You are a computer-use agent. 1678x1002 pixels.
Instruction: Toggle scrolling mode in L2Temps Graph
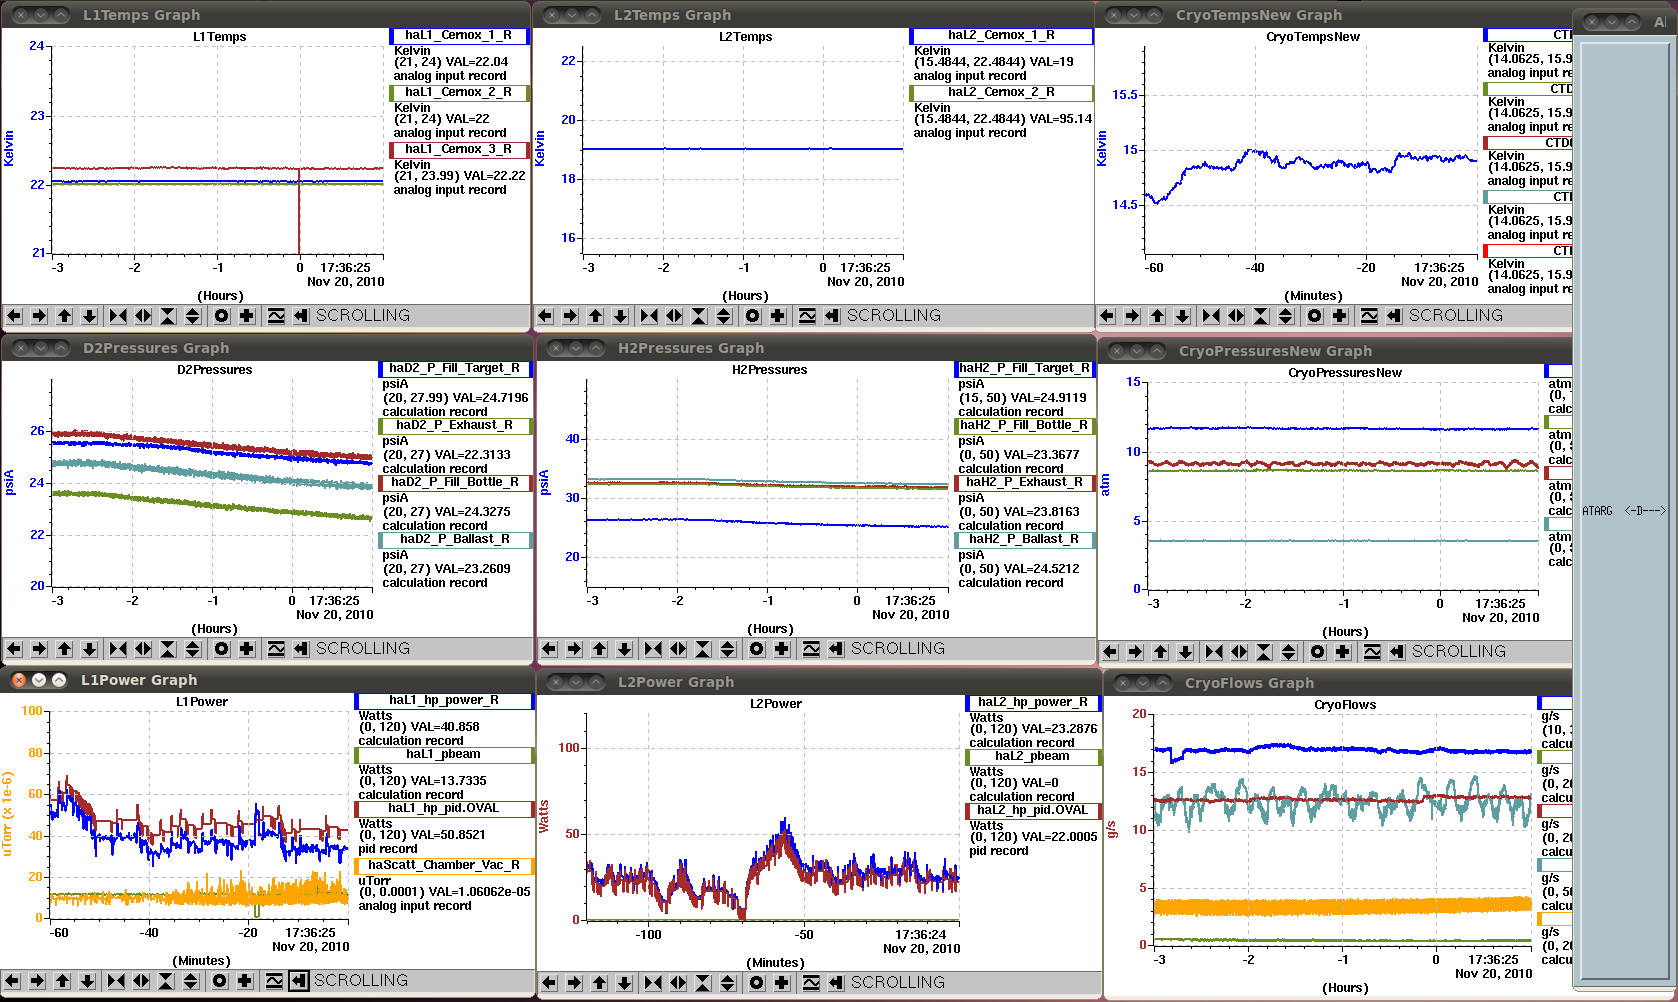point(832,316)
